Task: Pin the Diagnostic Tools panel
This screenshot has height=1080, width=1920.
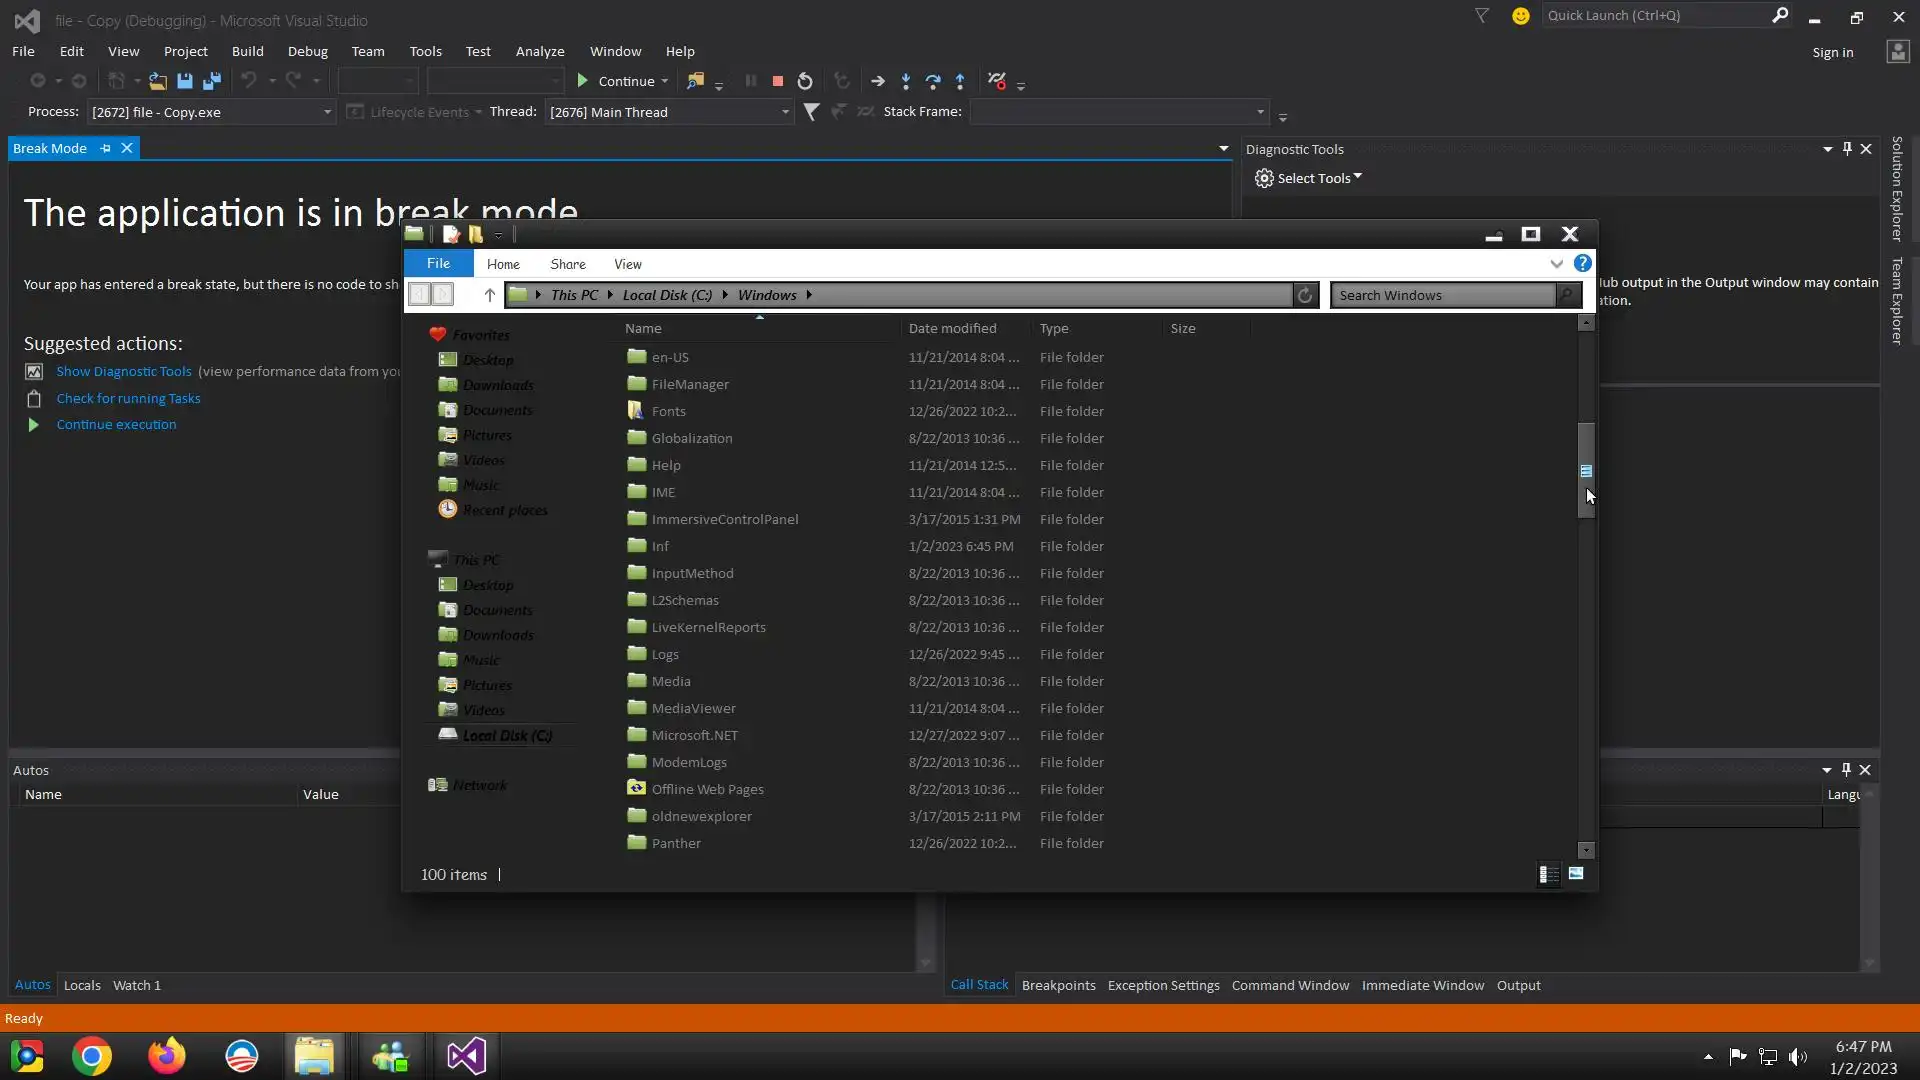Action: point(1847,149)
